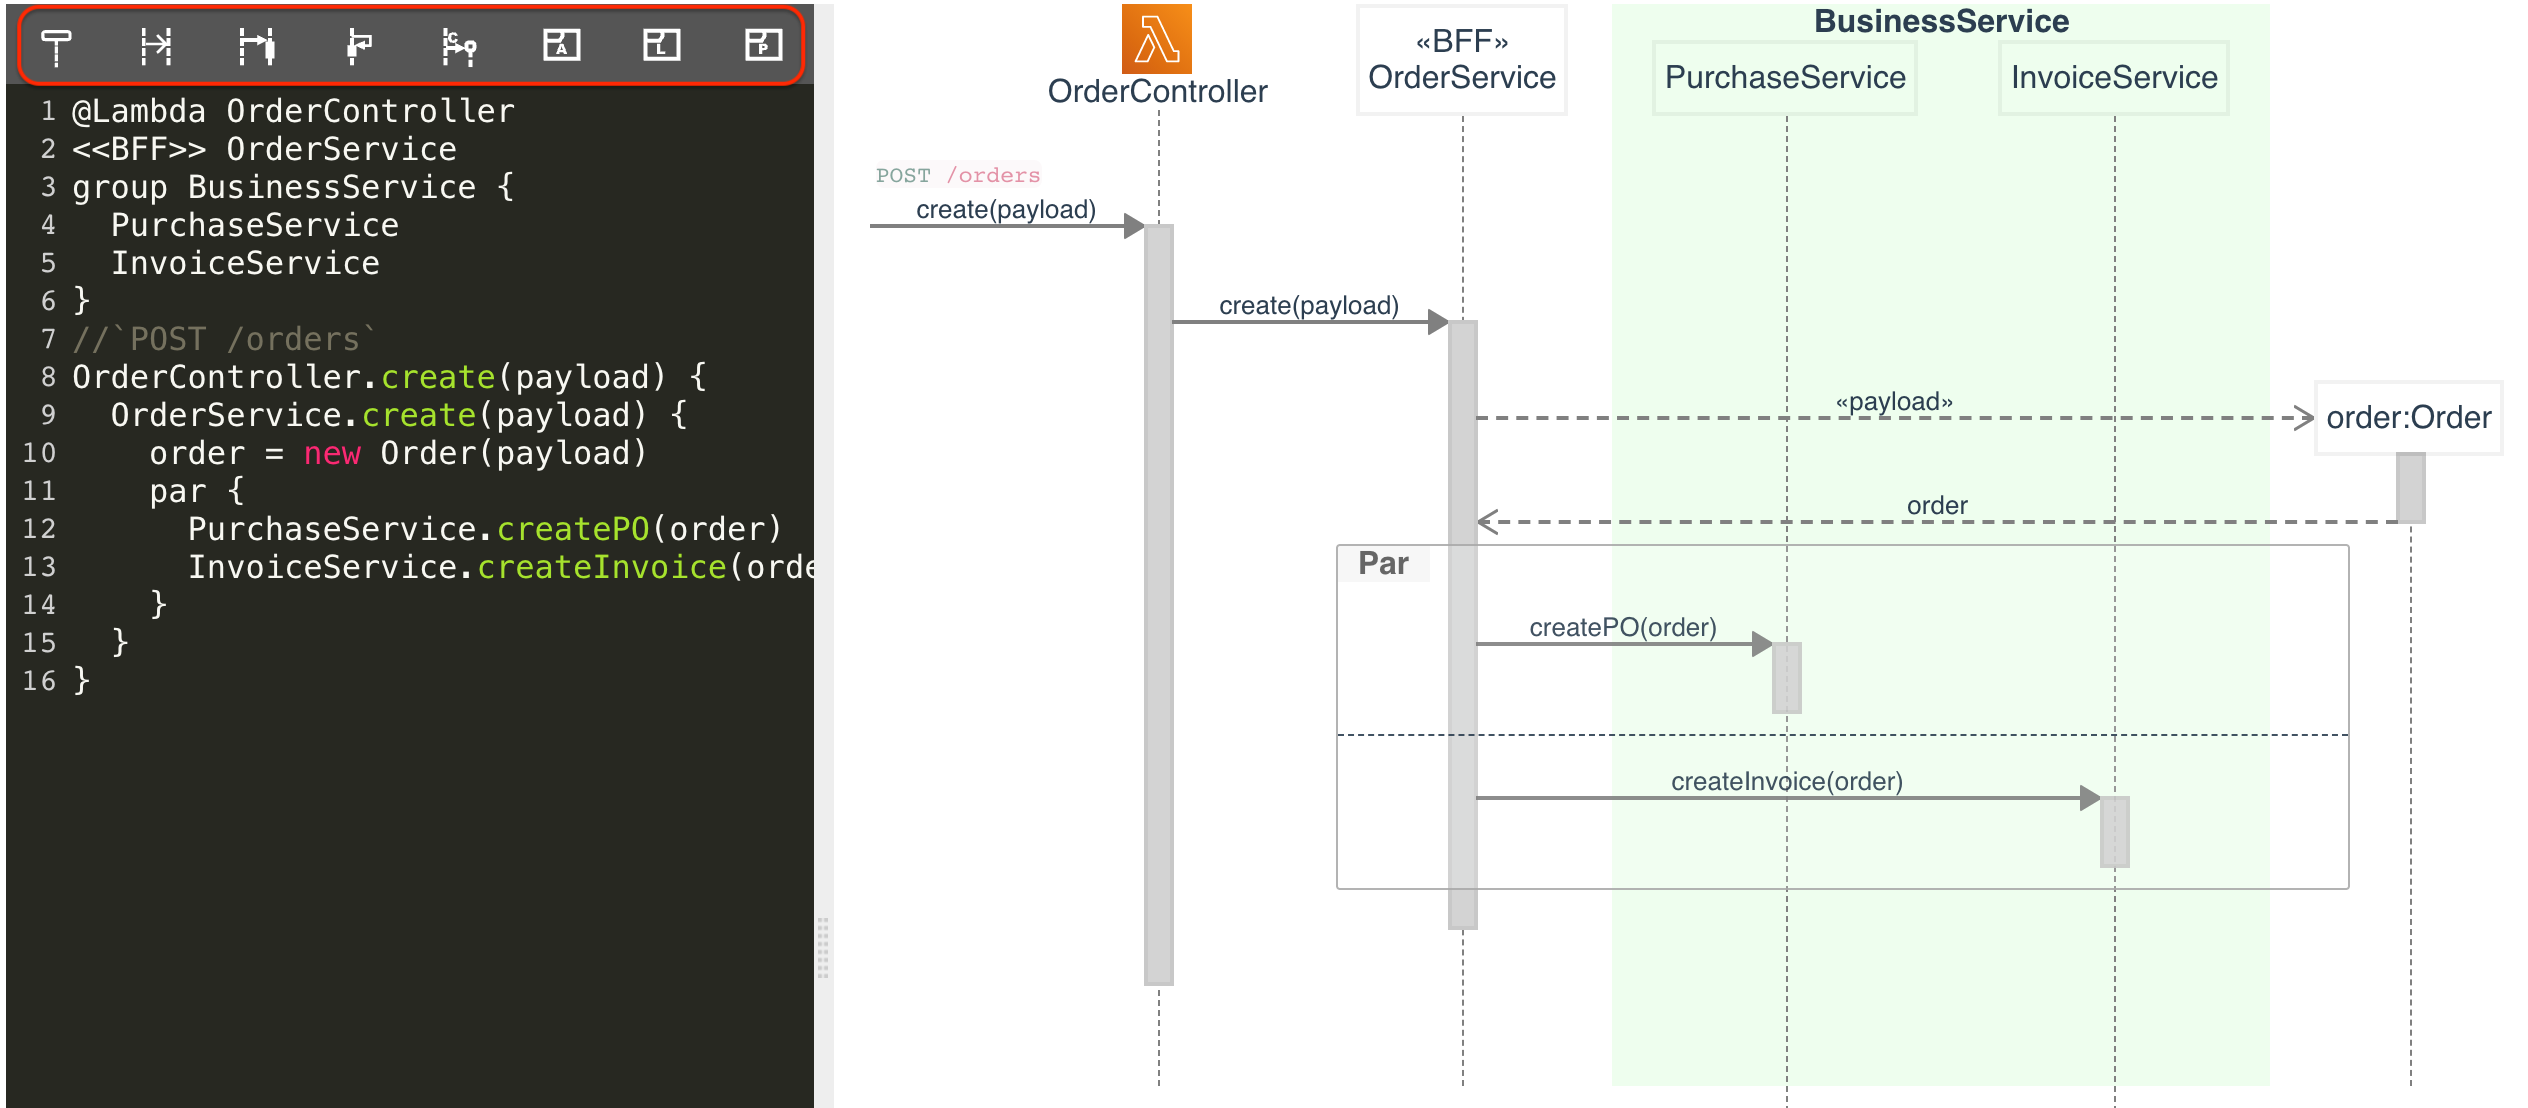Click the Par fragment label
Viewport: 2528px width, 1108px height.
[1383, 564]
